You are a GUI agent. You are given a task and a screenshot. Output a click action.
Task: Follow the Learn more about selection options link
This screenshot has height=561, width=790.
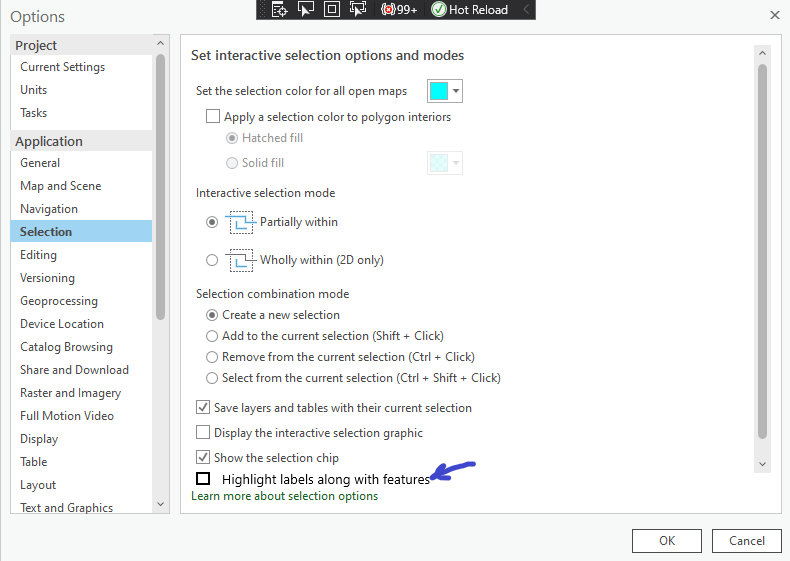pos(284,496)
